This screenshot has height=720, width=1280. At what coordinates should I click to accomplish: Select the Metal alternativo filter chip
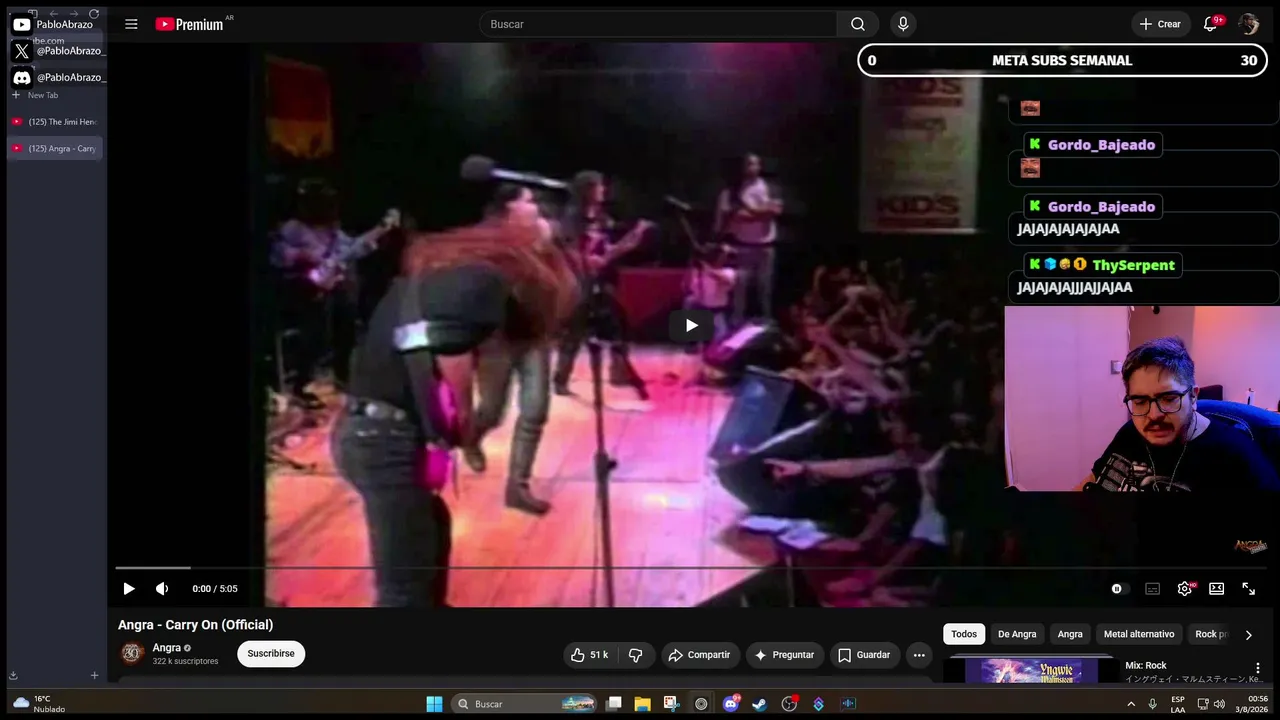click(1139, 634)
